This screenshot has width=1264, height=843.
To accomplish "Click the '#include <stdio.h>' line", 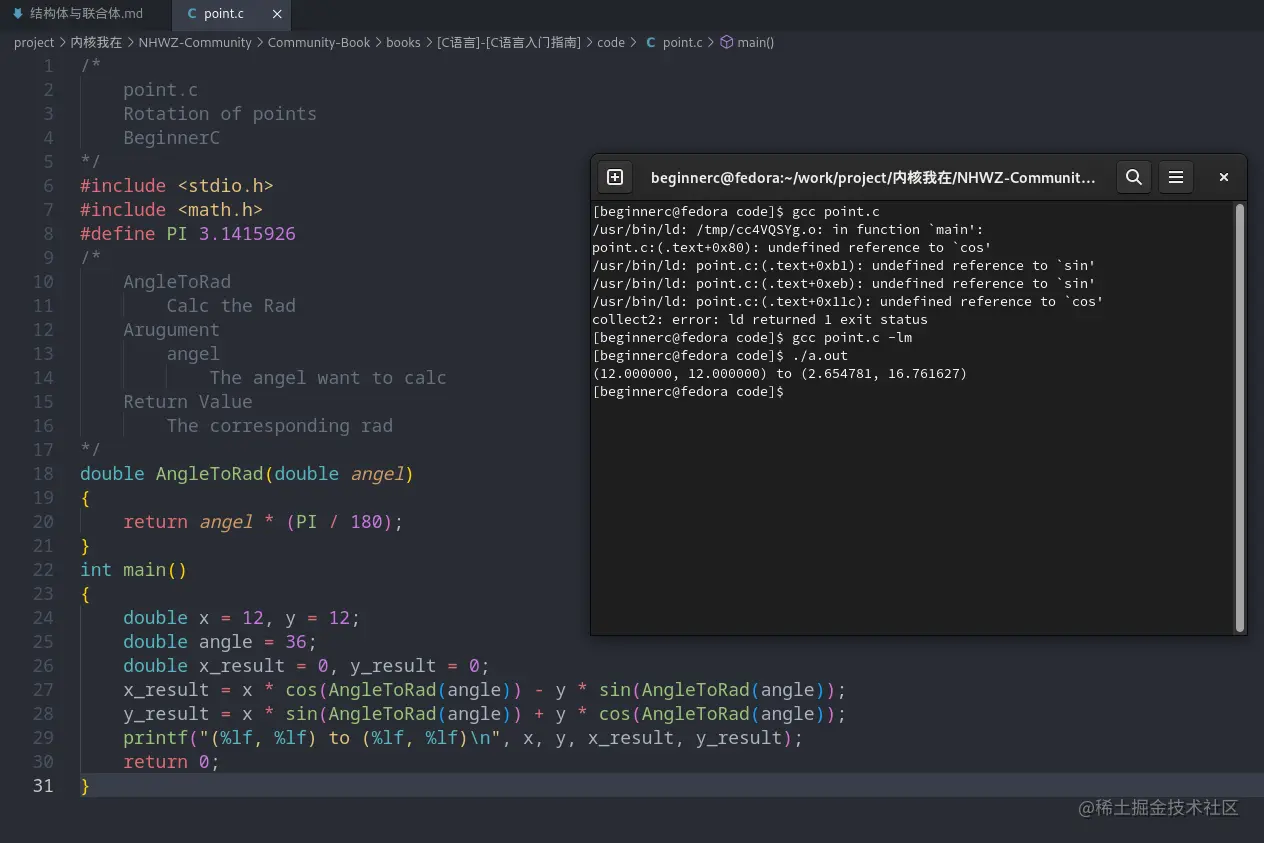I will pos(177,185).
